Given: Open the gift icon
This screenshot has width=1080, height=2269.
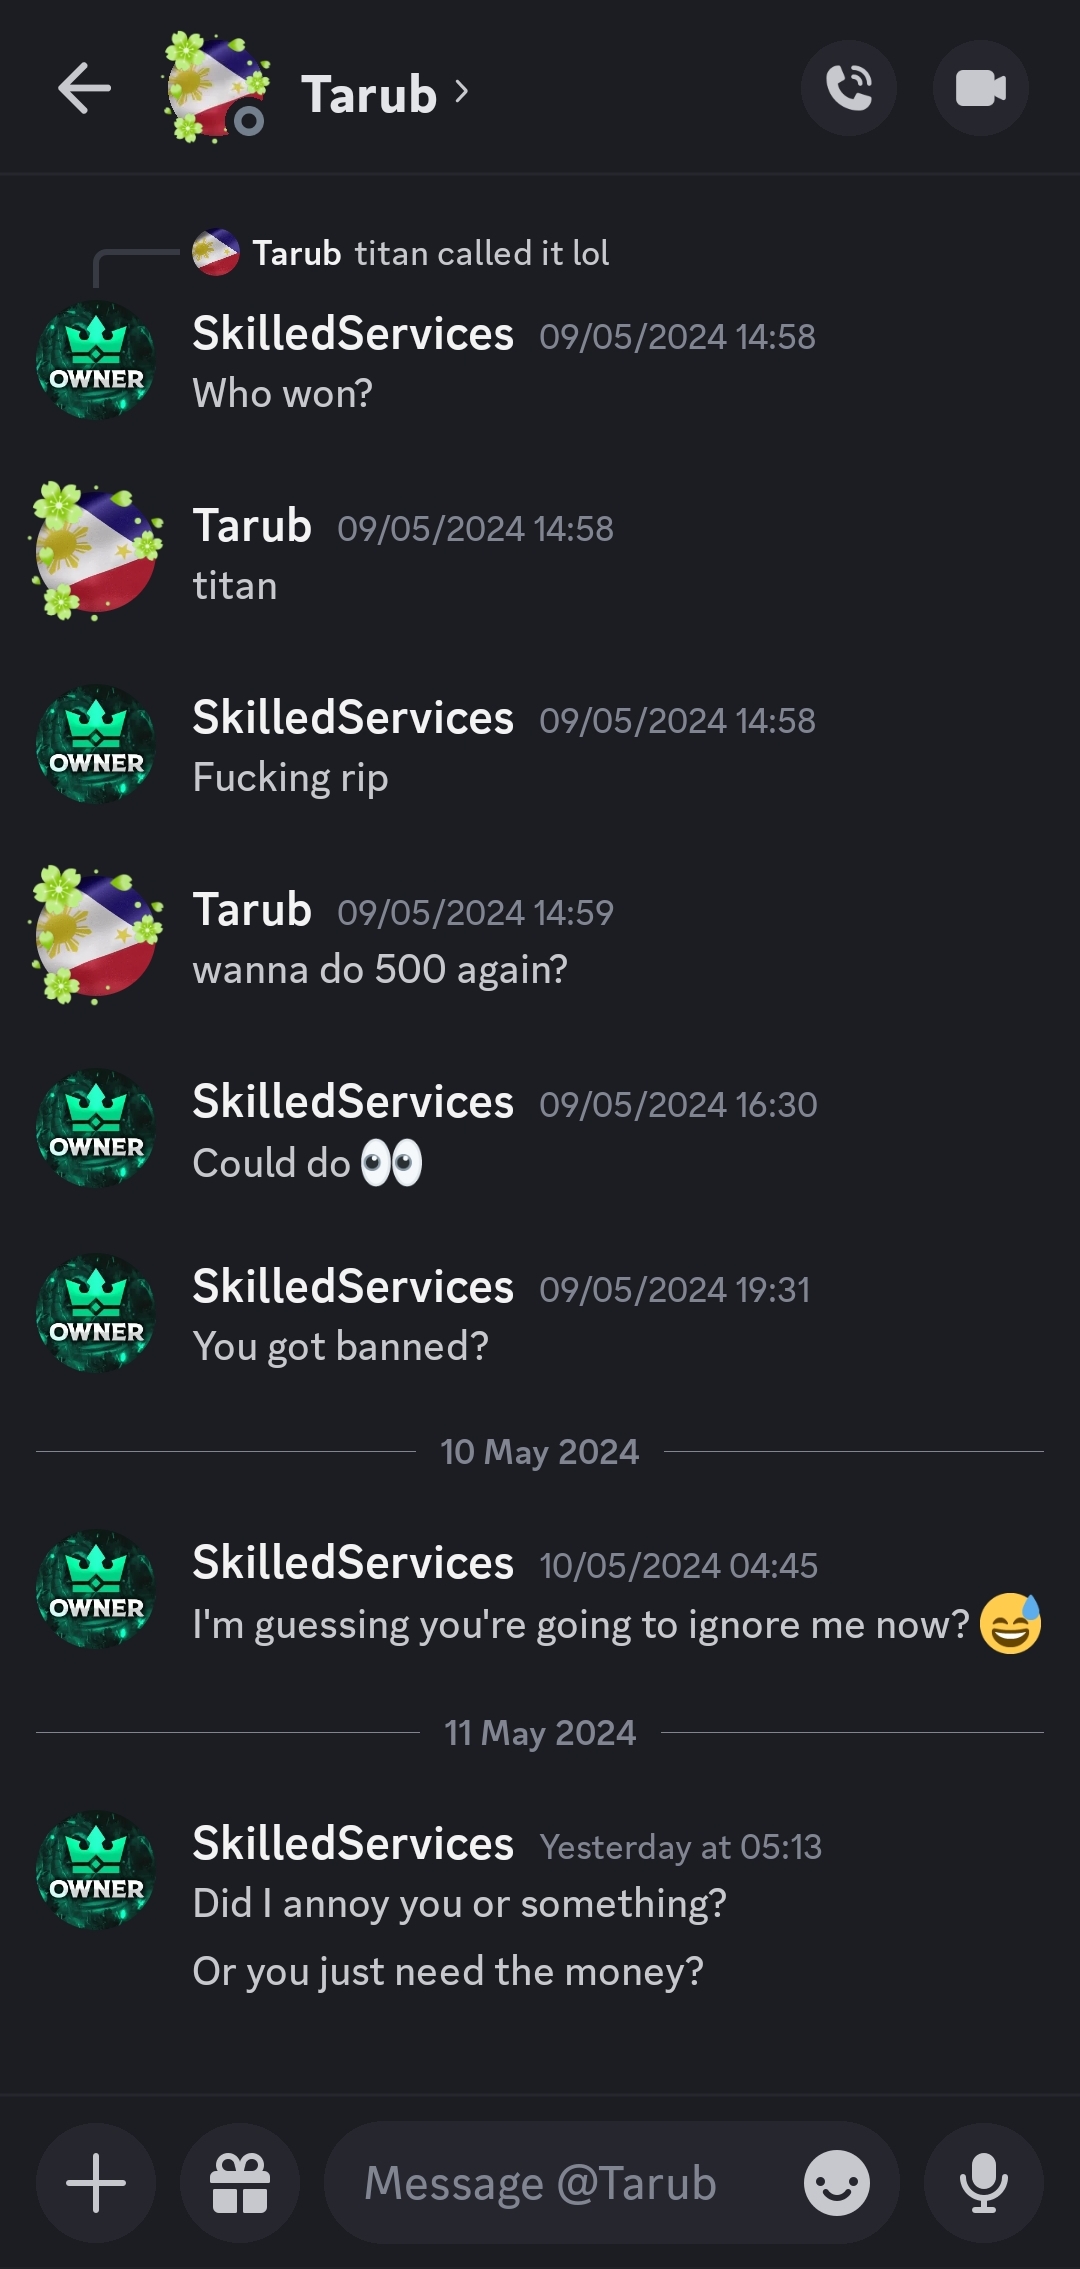Looking at the screenshot, I should click(x=240, y=2183).
